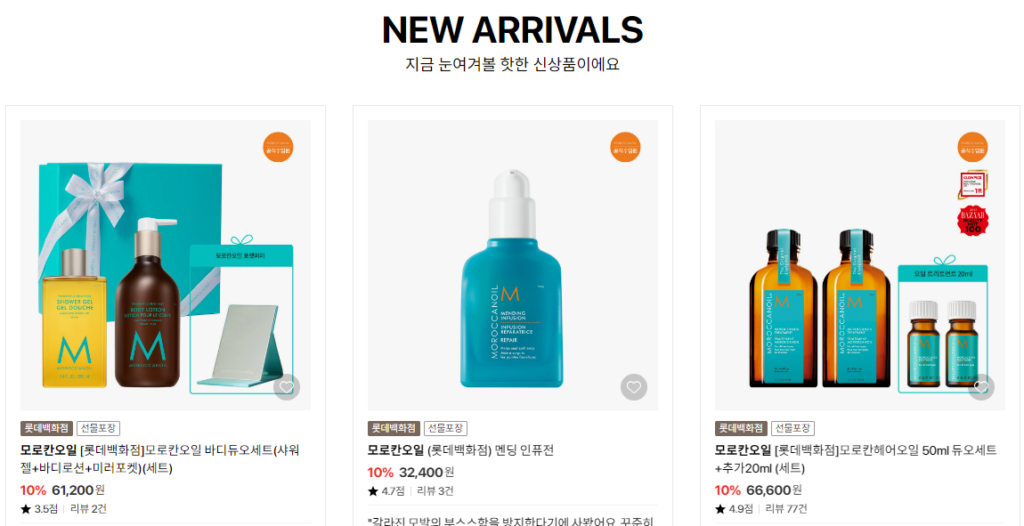Open the Mending Infusion bottle image
Viewport: 1024px width, 526px height.
[x=513, y=265]
